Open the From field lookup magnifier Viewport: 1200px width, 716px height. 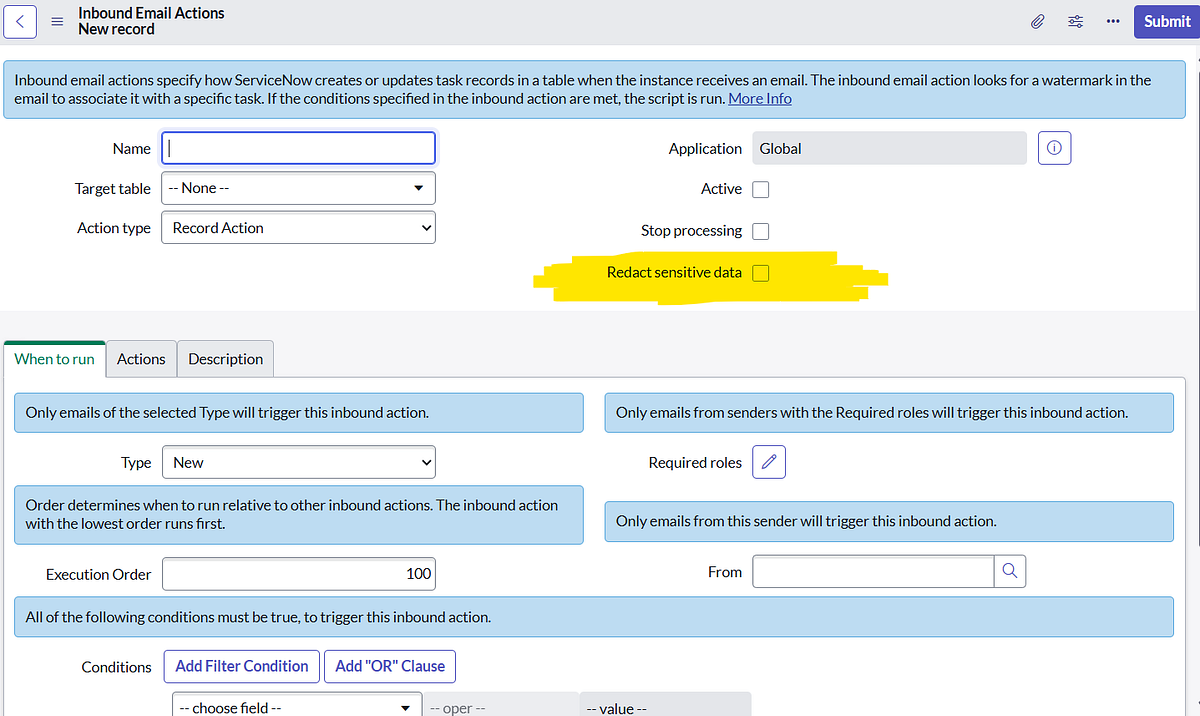coord(1010,571)
